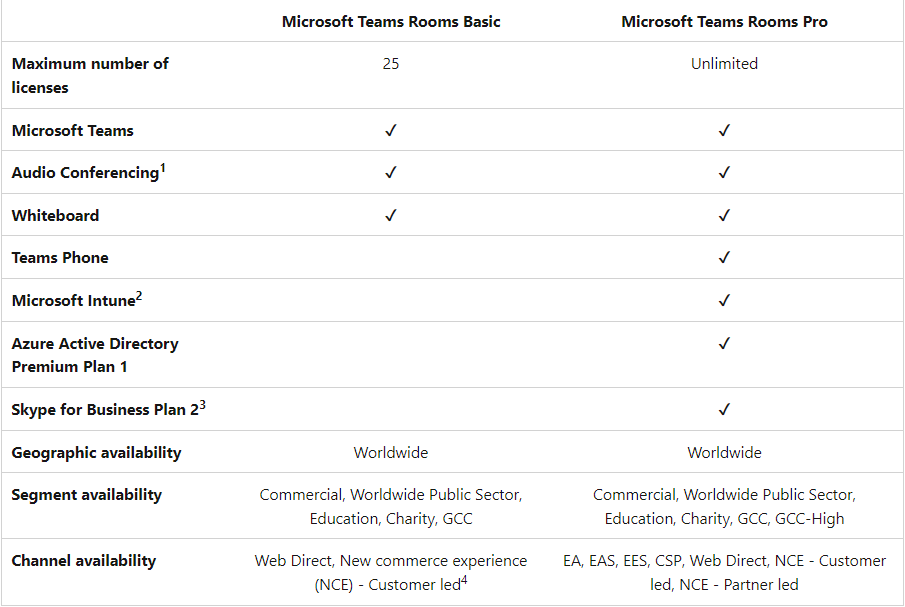This screenshot has width=905, height=607.
Task: Click the Whiteboard checkmark under Basic
Action: [391, 215]
